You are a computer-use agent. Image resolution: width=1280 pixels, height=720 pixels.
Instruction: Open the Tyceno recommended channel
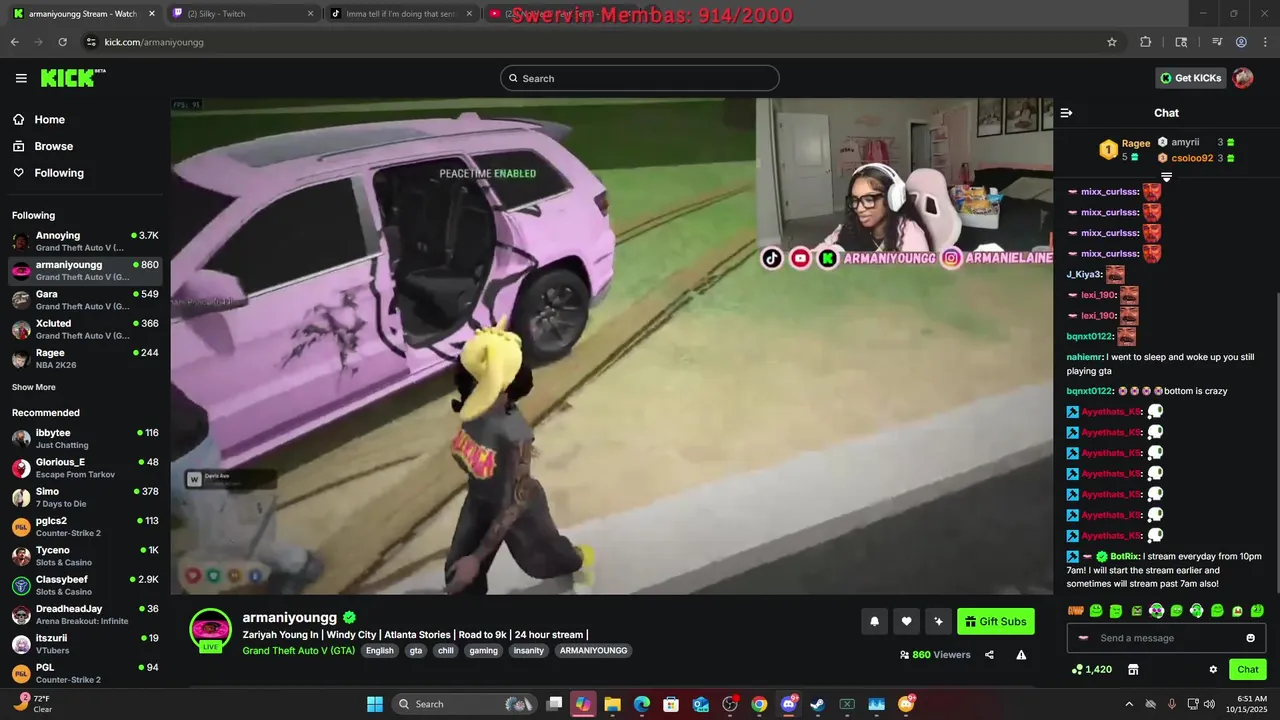pos(85,556)
